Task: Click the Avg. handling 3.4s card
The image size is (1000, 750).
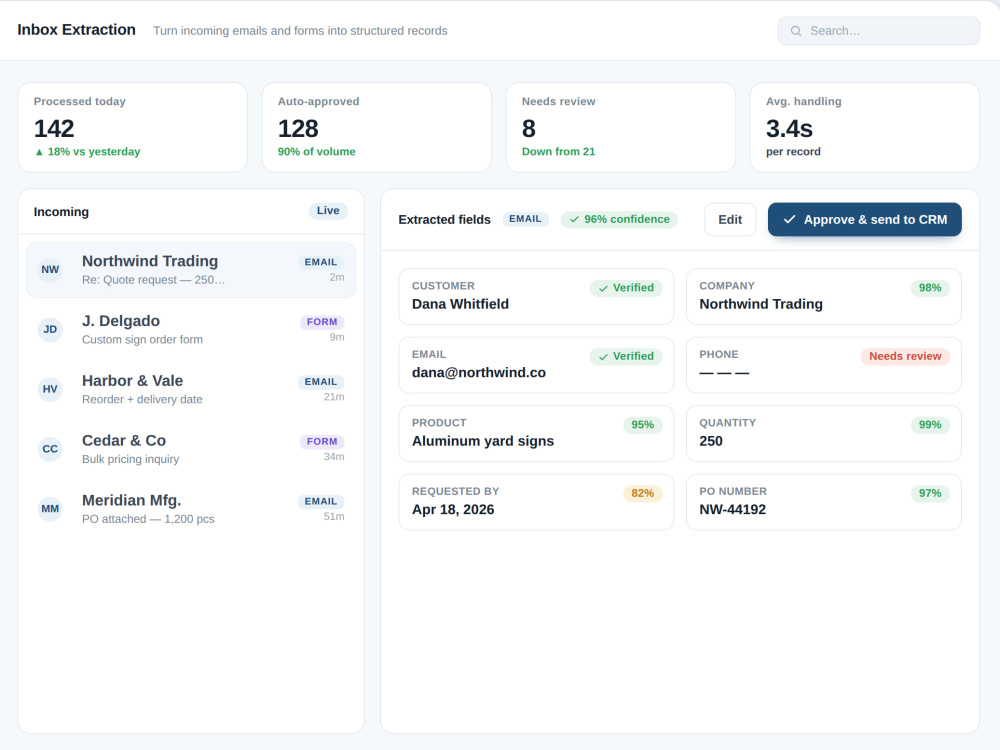Action: coord(865,127)
